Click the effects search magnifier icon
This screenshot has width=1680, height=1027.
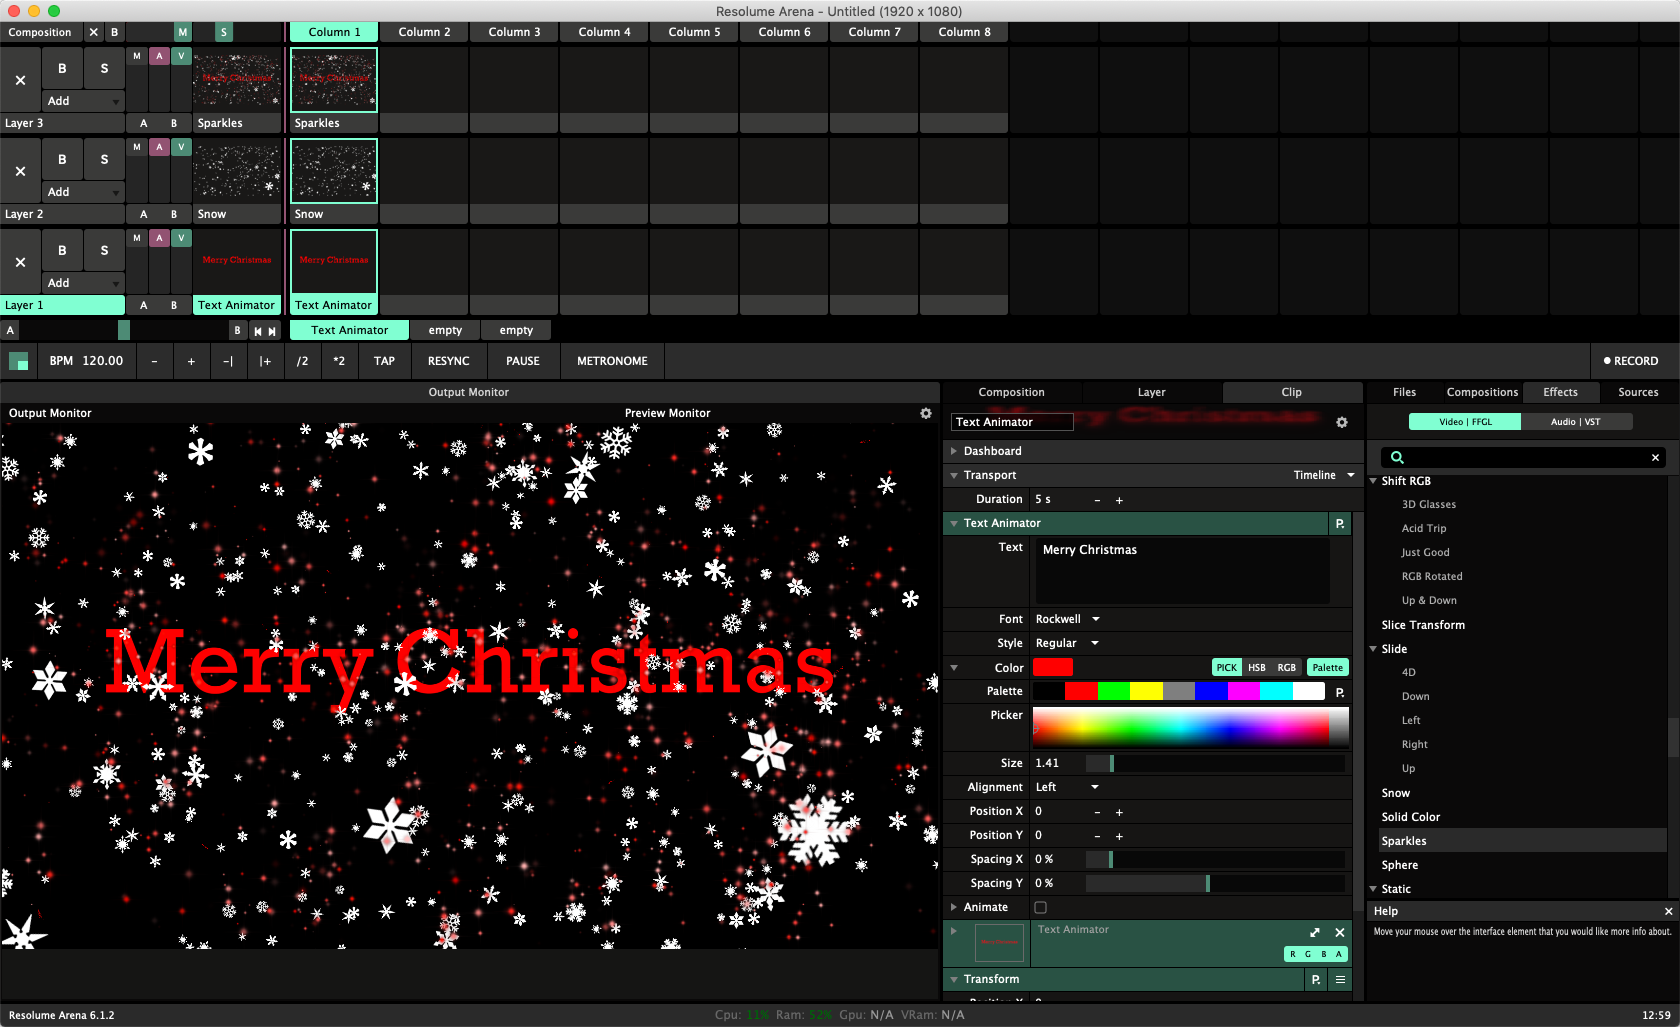1397,457
